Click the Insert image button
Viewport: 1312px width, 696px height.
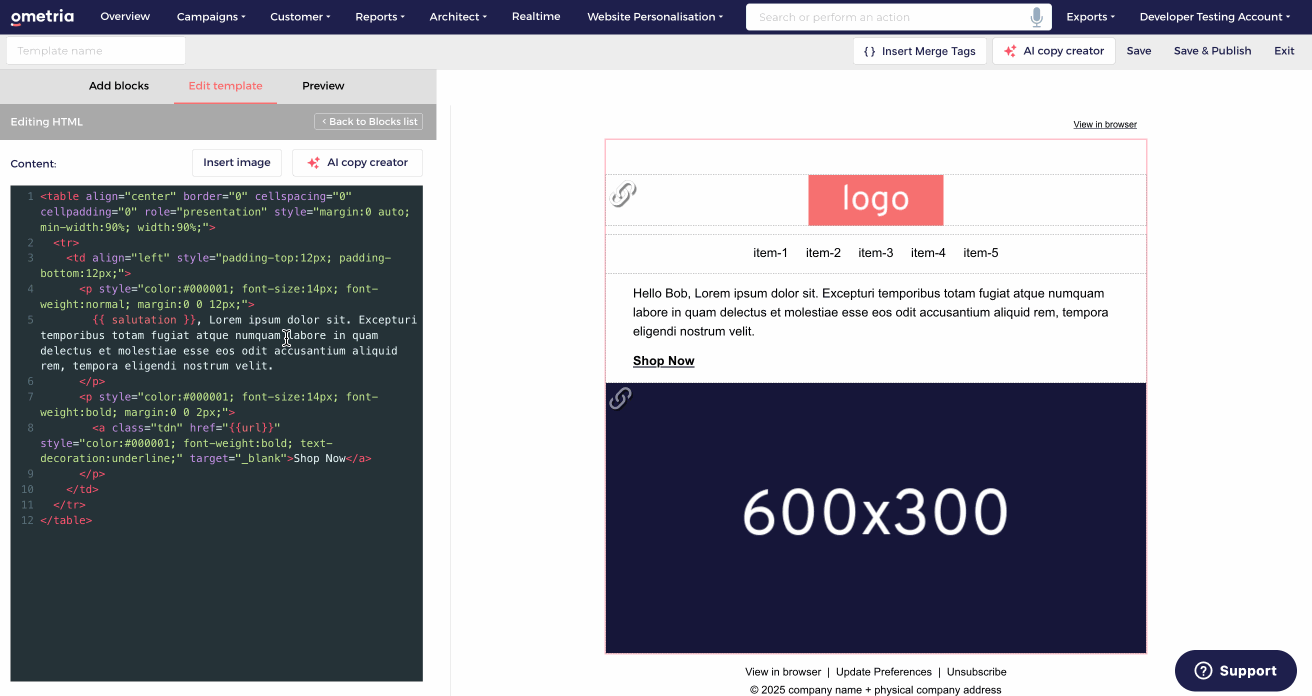coord(237,163)
